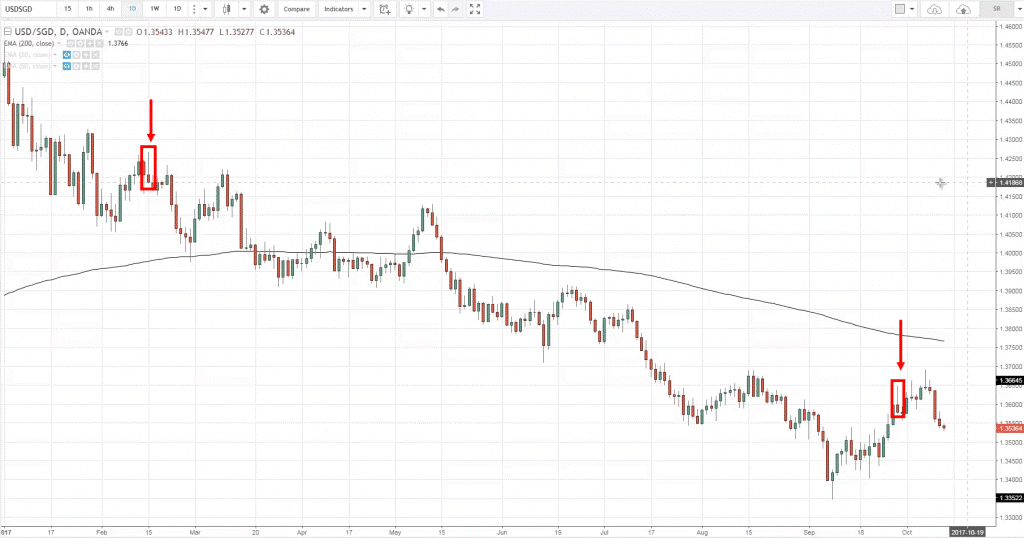Open chart settings gear icon

(264, 9)
